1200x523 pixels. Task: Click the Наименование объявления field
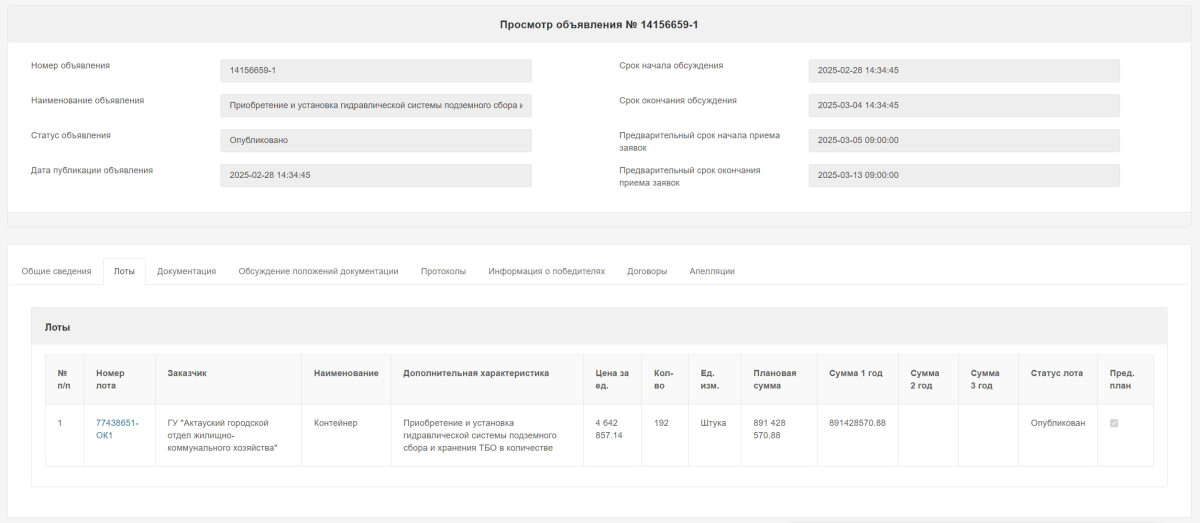(x=376, y=105)
